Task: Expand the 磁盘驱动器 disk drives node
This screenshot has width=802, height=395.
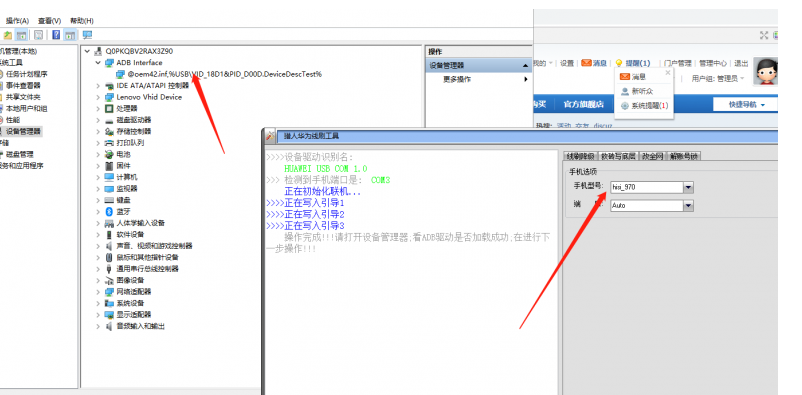Action: click(98, 120)
